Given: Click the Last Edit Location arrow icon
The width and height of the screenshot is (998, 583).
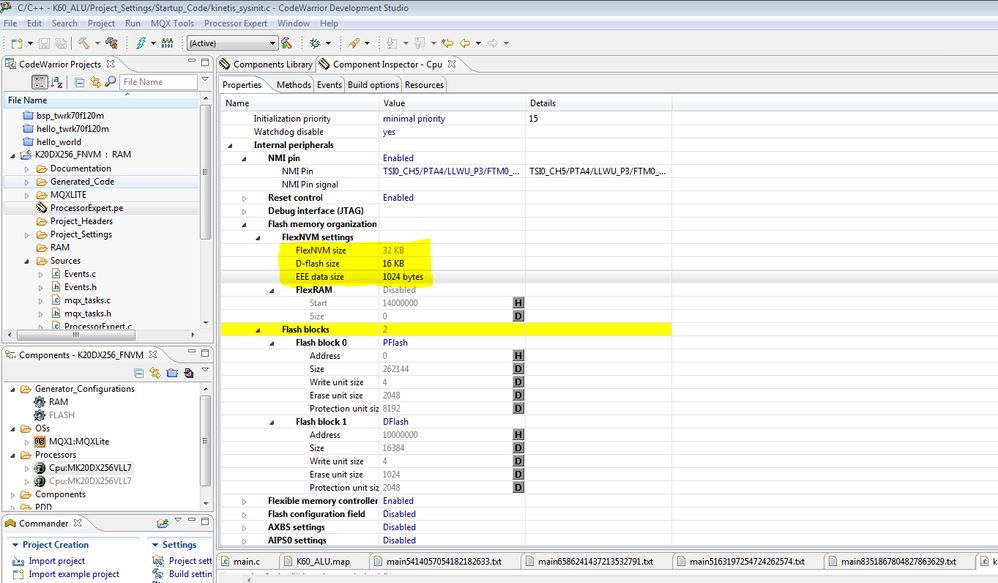Looking at the screenshot, I should click(x=448, y=43).
